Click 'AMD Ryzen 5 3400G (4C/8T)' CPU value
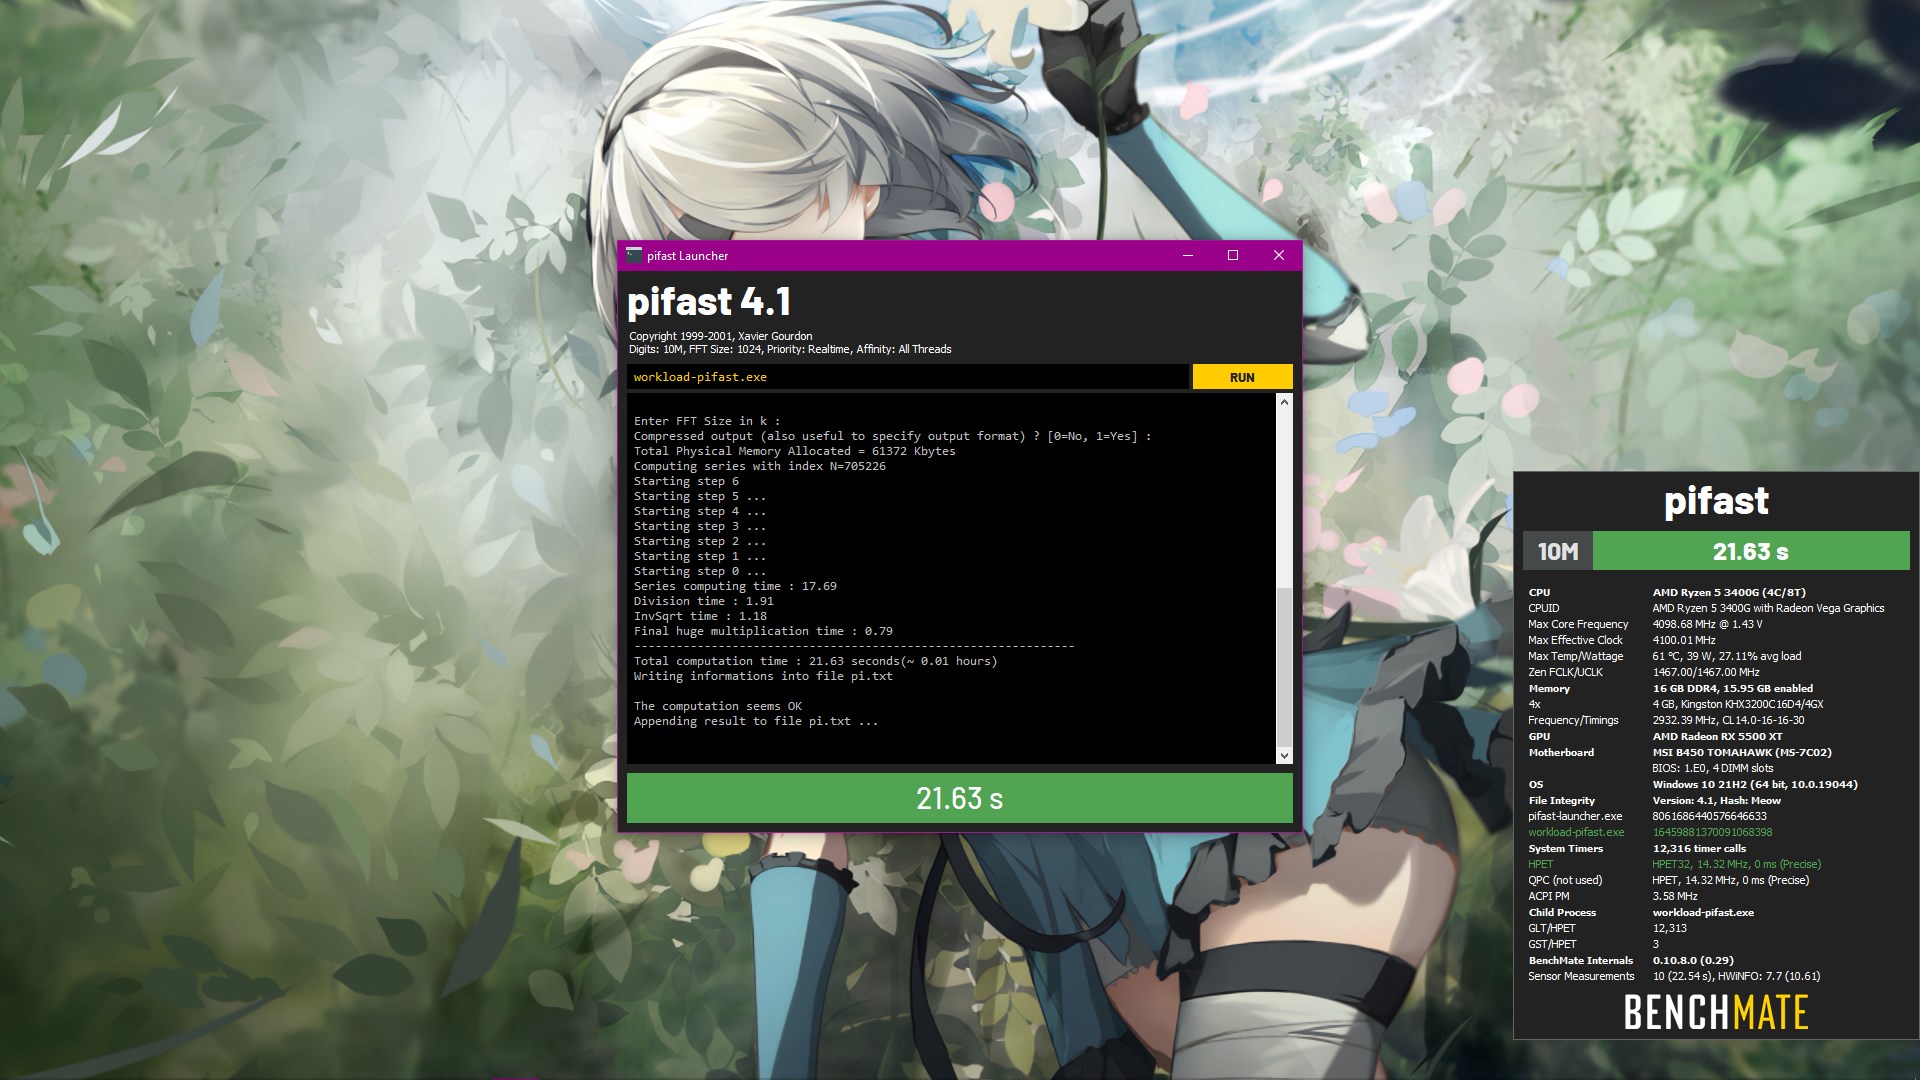This screenshot has height=1080, width=1920. 1729,592
